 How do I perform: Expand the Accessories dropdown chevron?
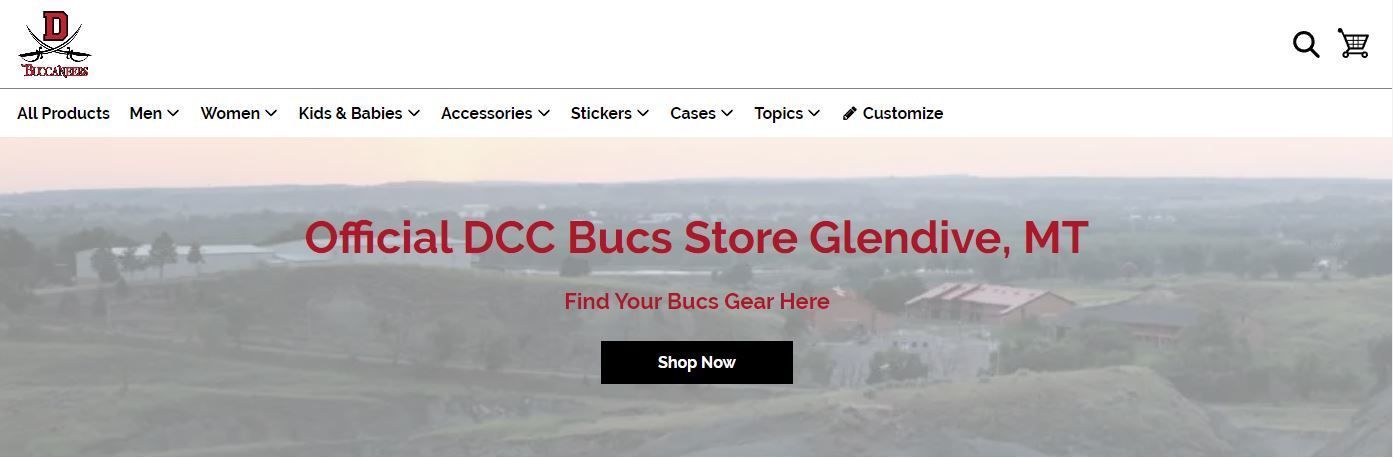pyautogui.click(x=544, y=113)
